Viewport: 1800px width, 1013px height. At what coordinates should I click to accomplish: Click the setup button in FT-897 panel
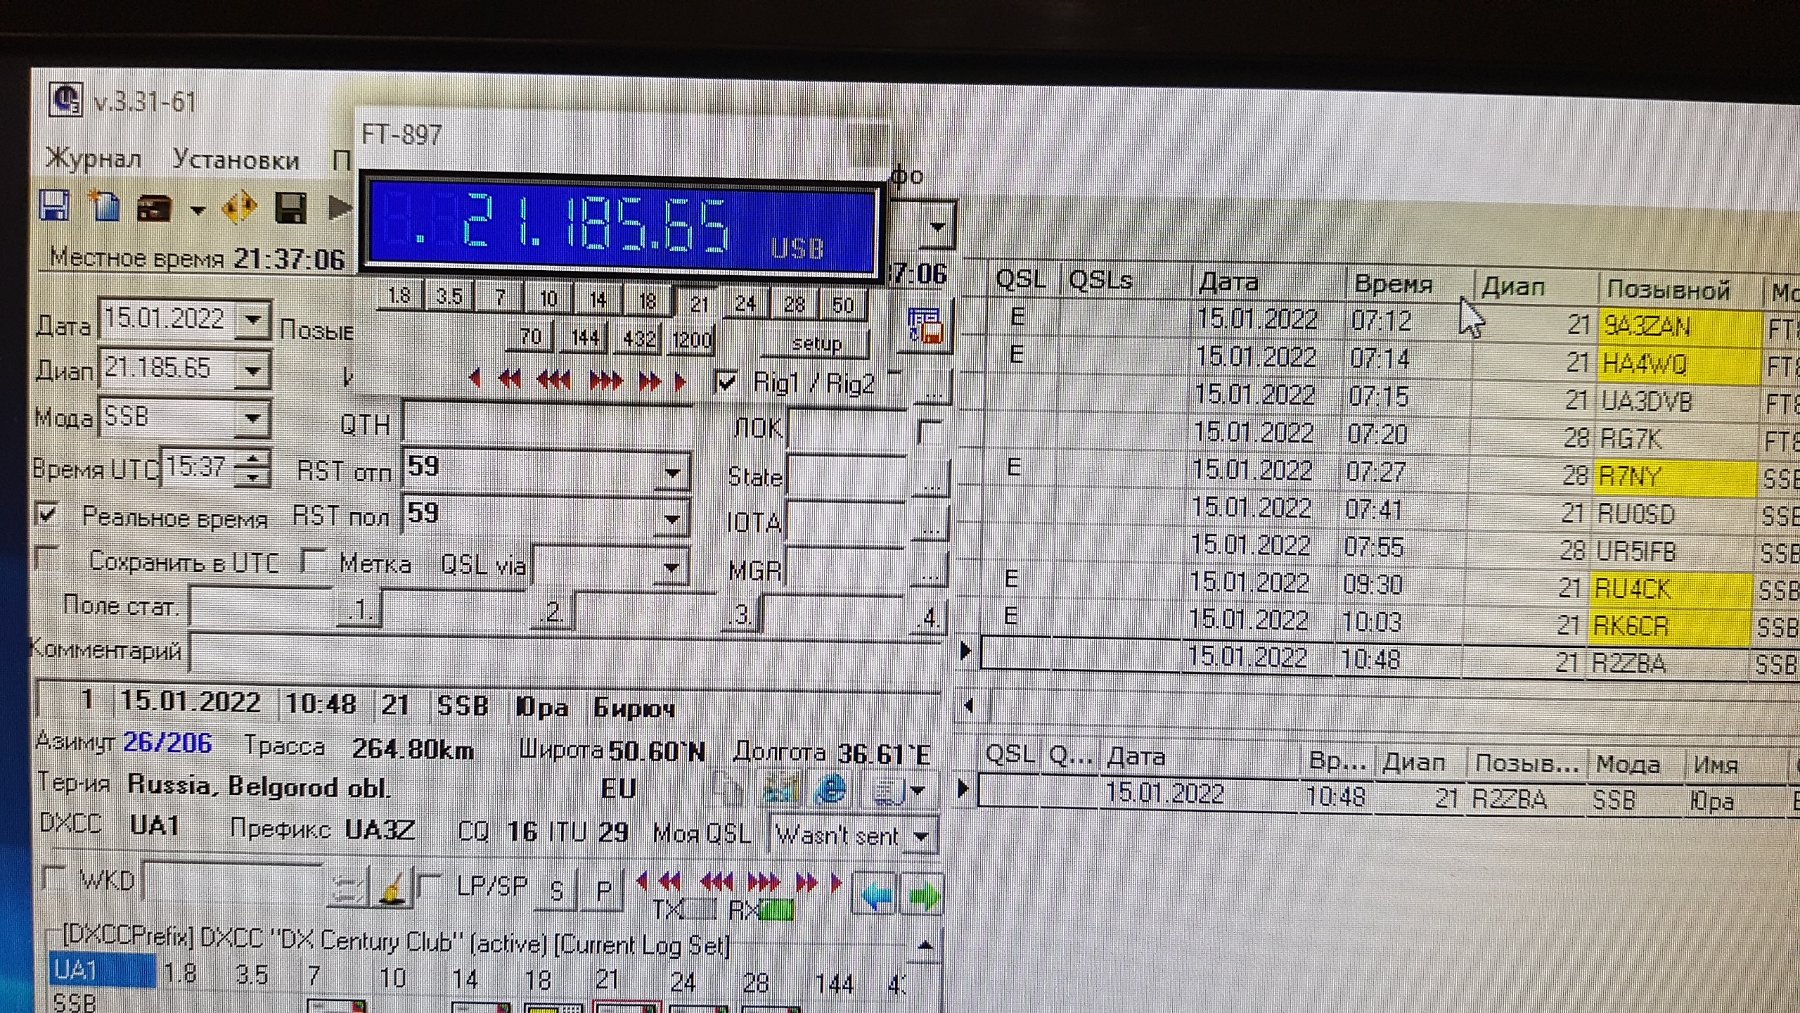(x=816, y=344)
